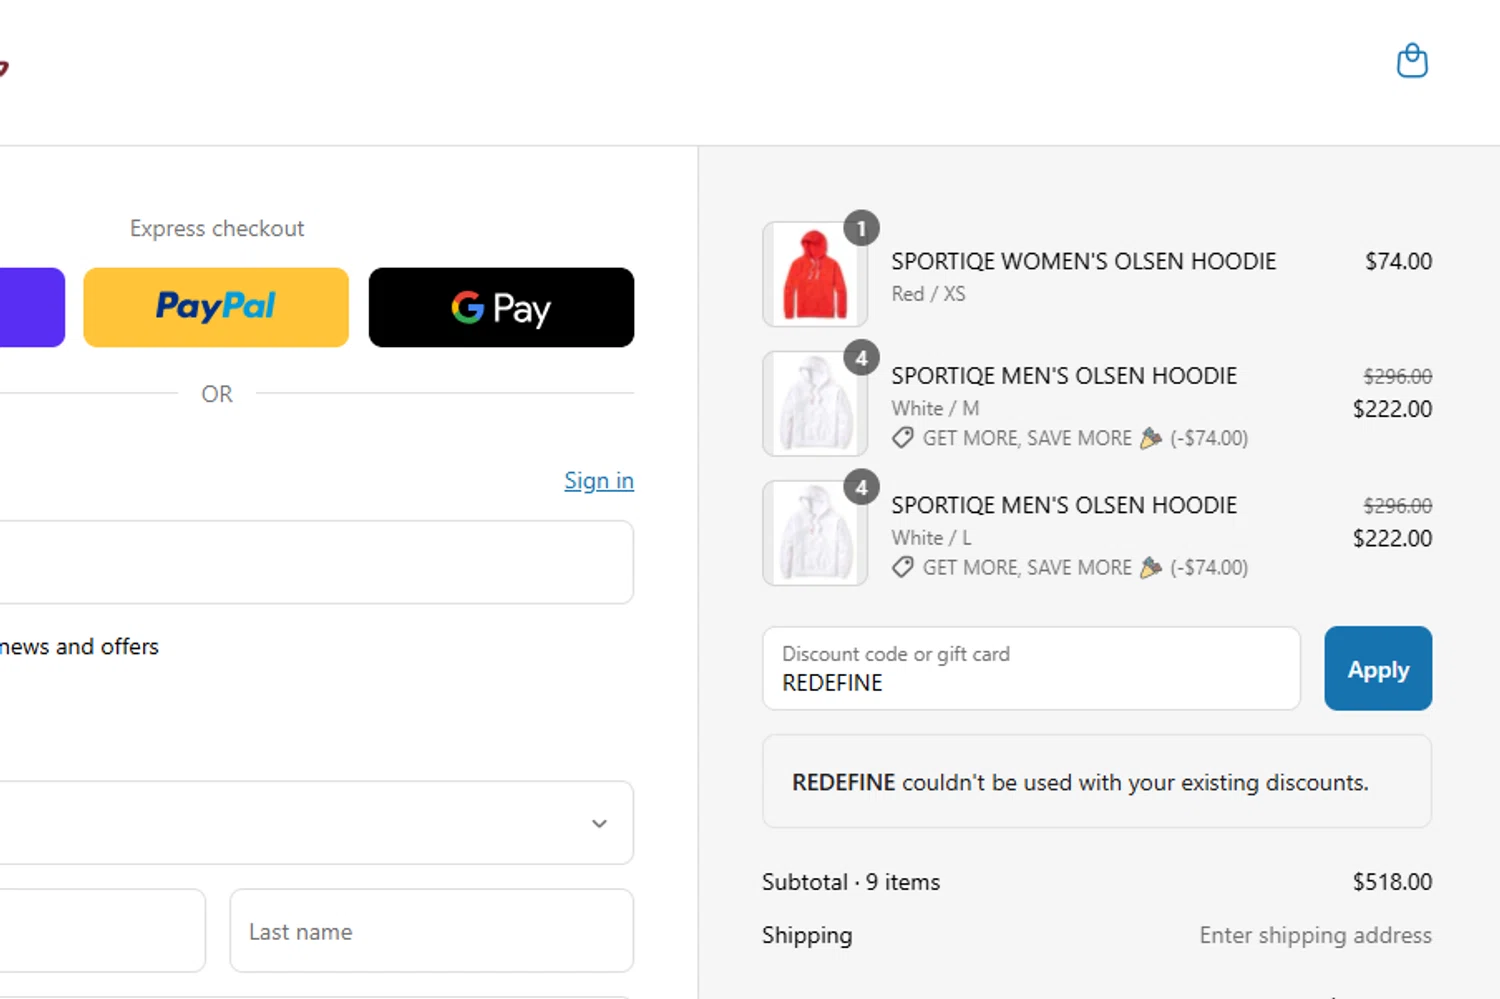Image resolution: width=1500 pixels, height=999 pixels.
Task: Select SPORTIQE WOMEN'S OLSEN HOODIE title
Action: pyautogui.click(x=1084, y=261)
